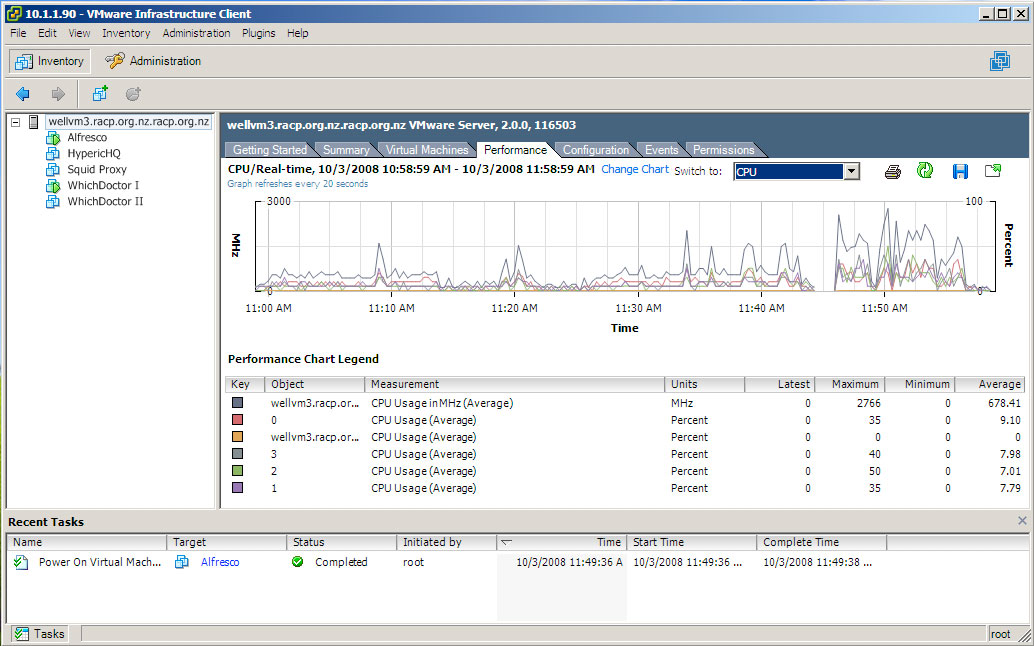This screenshot has width=1034, height=646.
Task: Click the greyed-out toolbar icon after new VM
Action: pos(133,94)
